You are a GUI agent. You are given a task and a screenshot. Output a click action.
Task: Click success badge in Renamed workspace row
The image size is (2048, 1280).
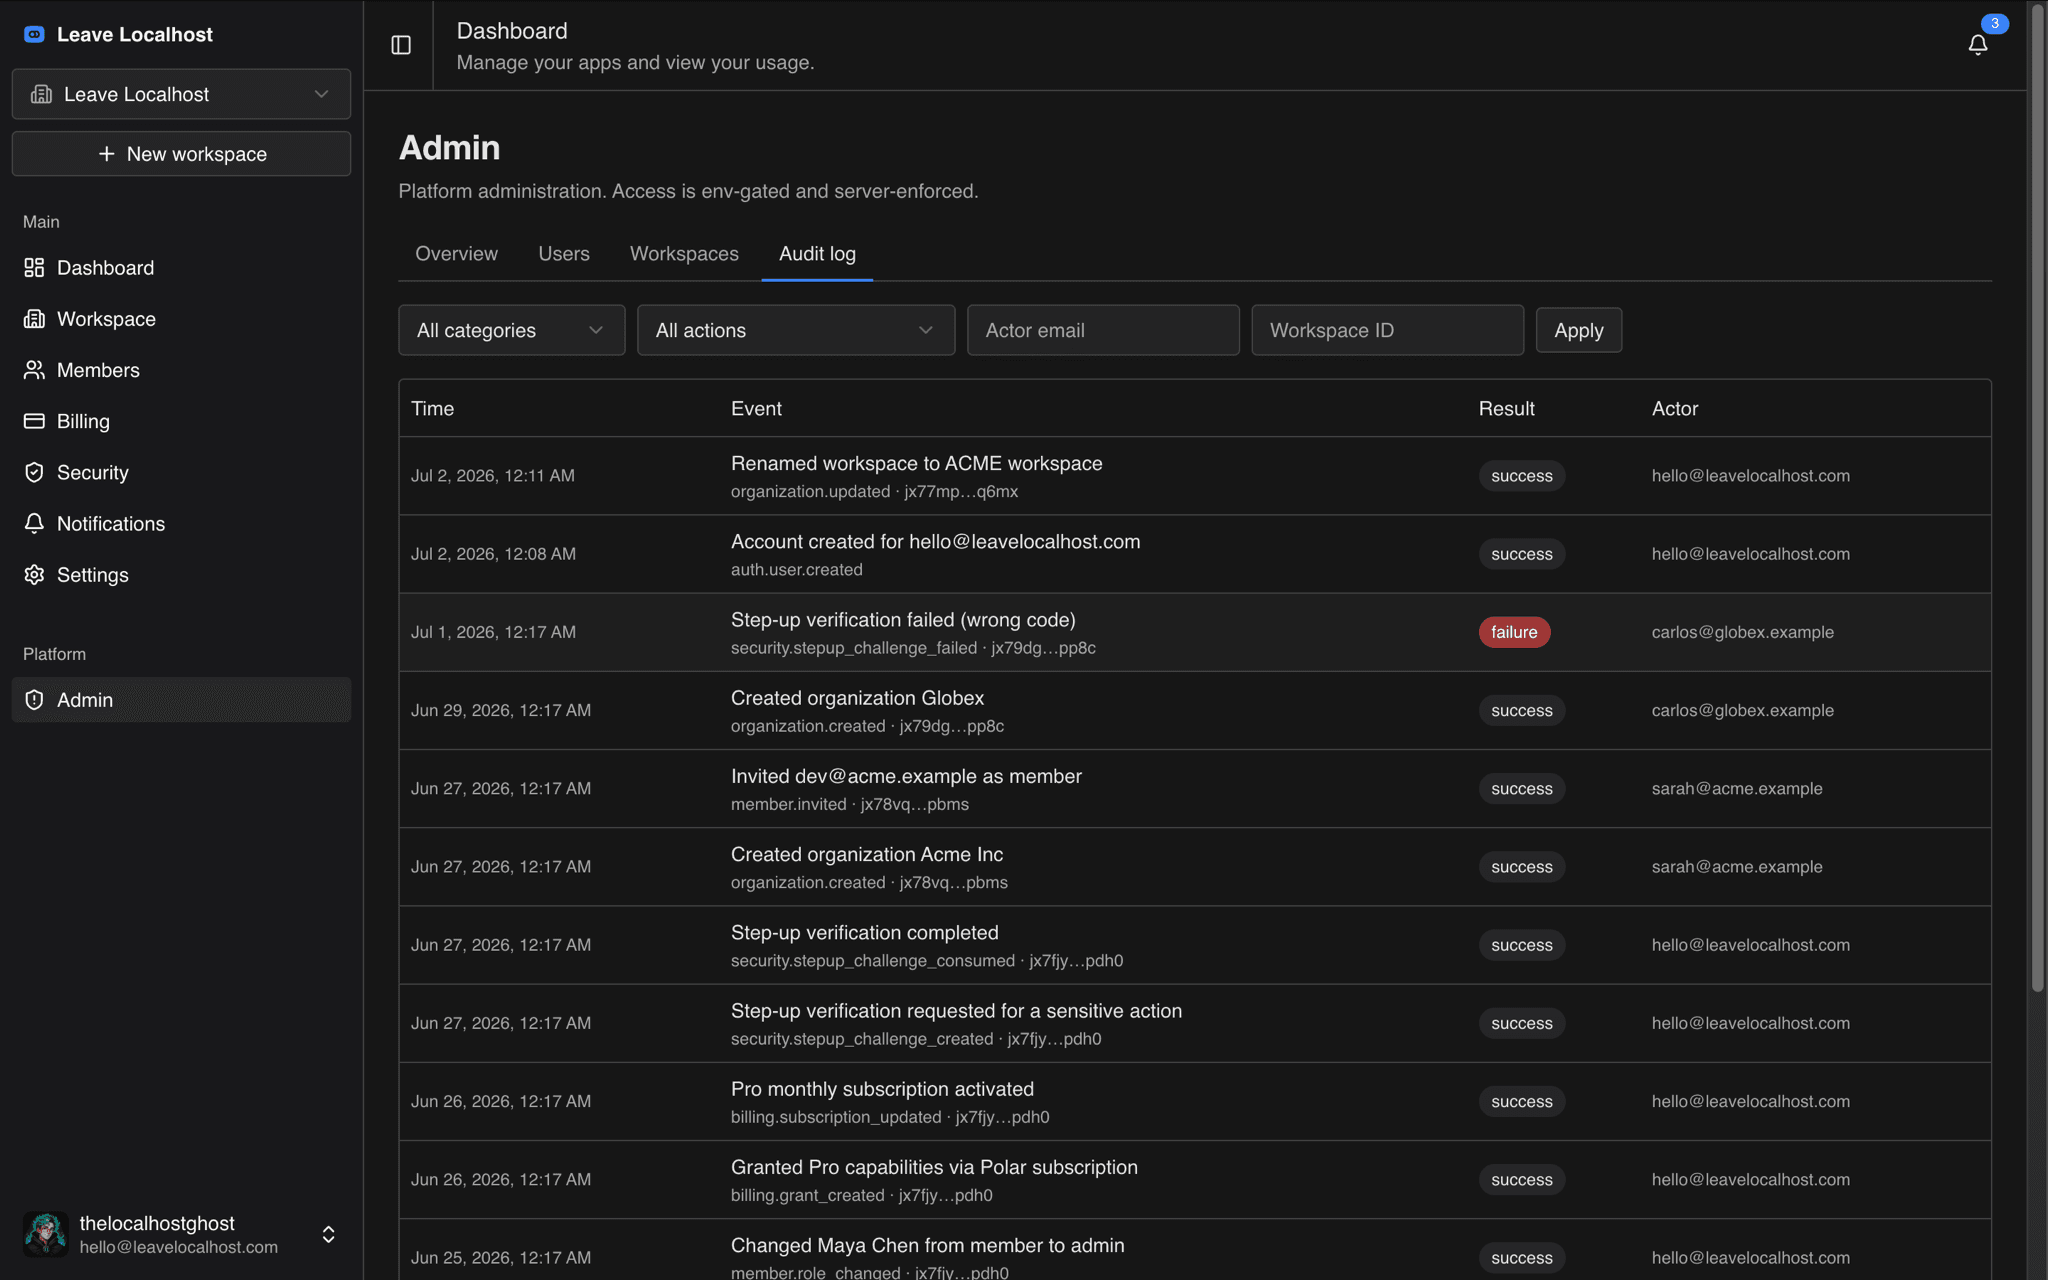pos(1522,476)
